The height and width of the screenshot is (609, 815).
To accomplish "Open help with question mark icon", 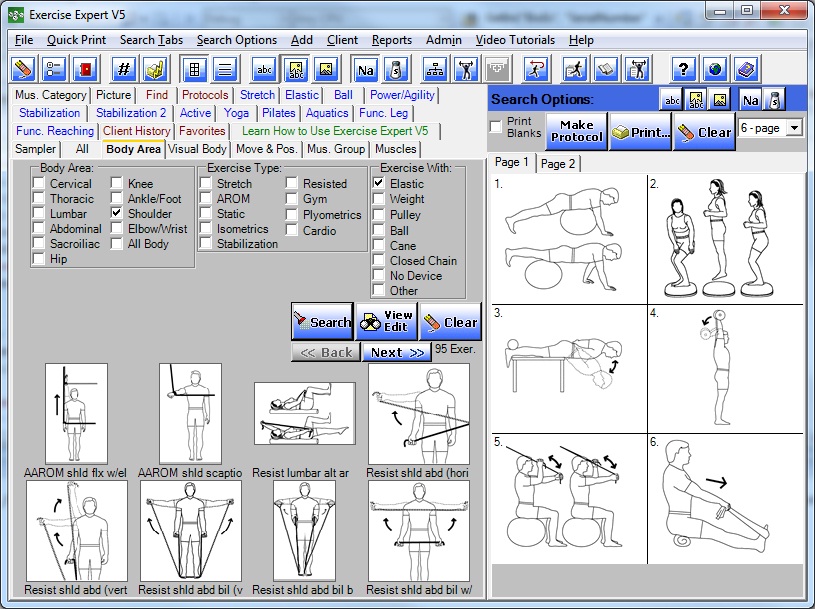I will point(683,69).
